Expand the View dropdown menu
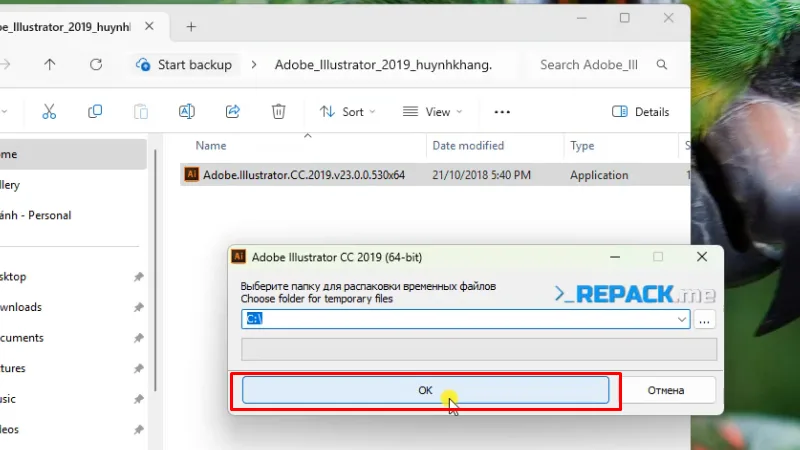Image resolution: width=800 pixels, height=450 pixels. coord(432,112)
